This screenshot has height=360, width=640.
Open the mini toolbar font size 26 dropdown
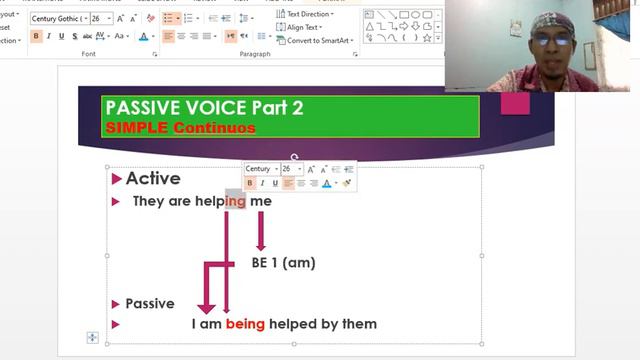coord(300,169)
